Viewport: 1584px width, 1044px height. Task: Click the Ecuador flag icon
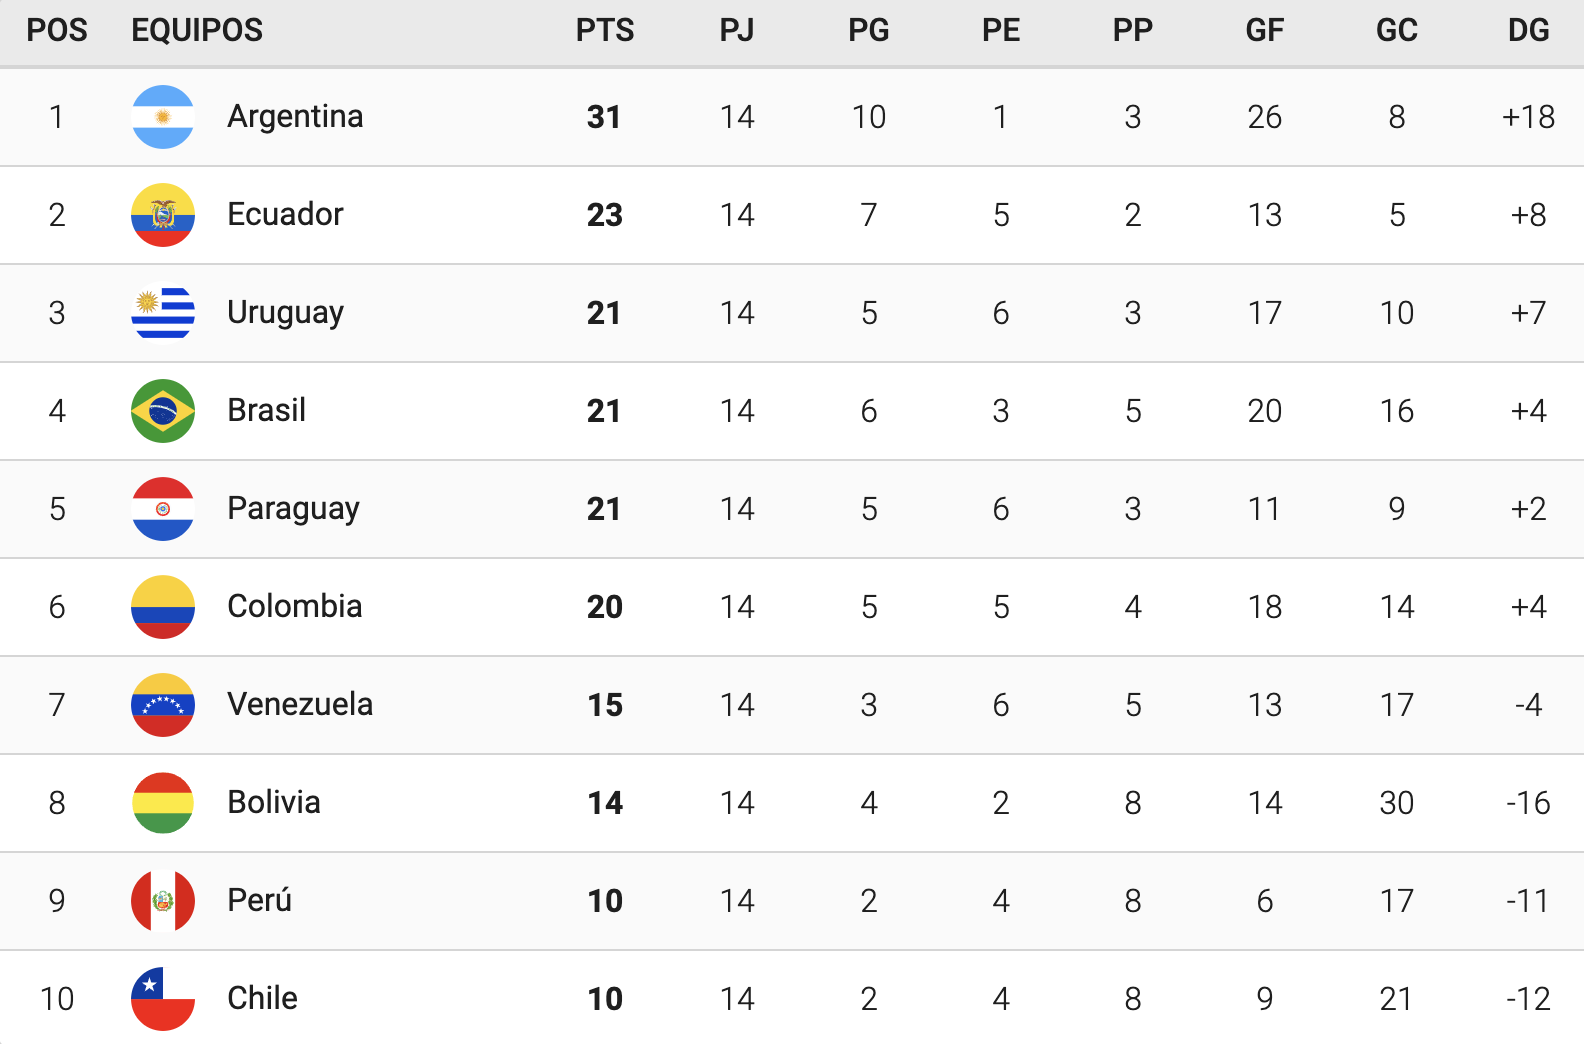pos(163,215)
